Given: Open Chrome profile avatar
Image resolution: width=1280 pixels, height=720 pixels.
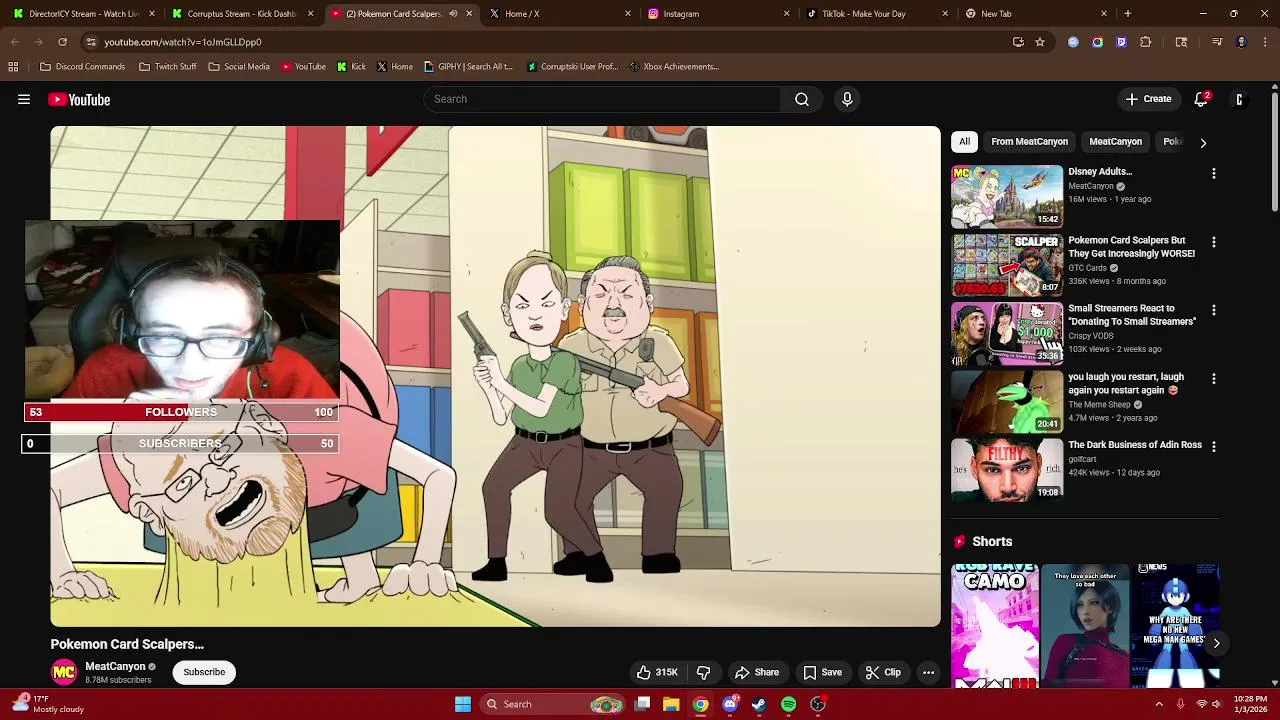Looking at the screenshot, I should click(x=1241, y=42).
